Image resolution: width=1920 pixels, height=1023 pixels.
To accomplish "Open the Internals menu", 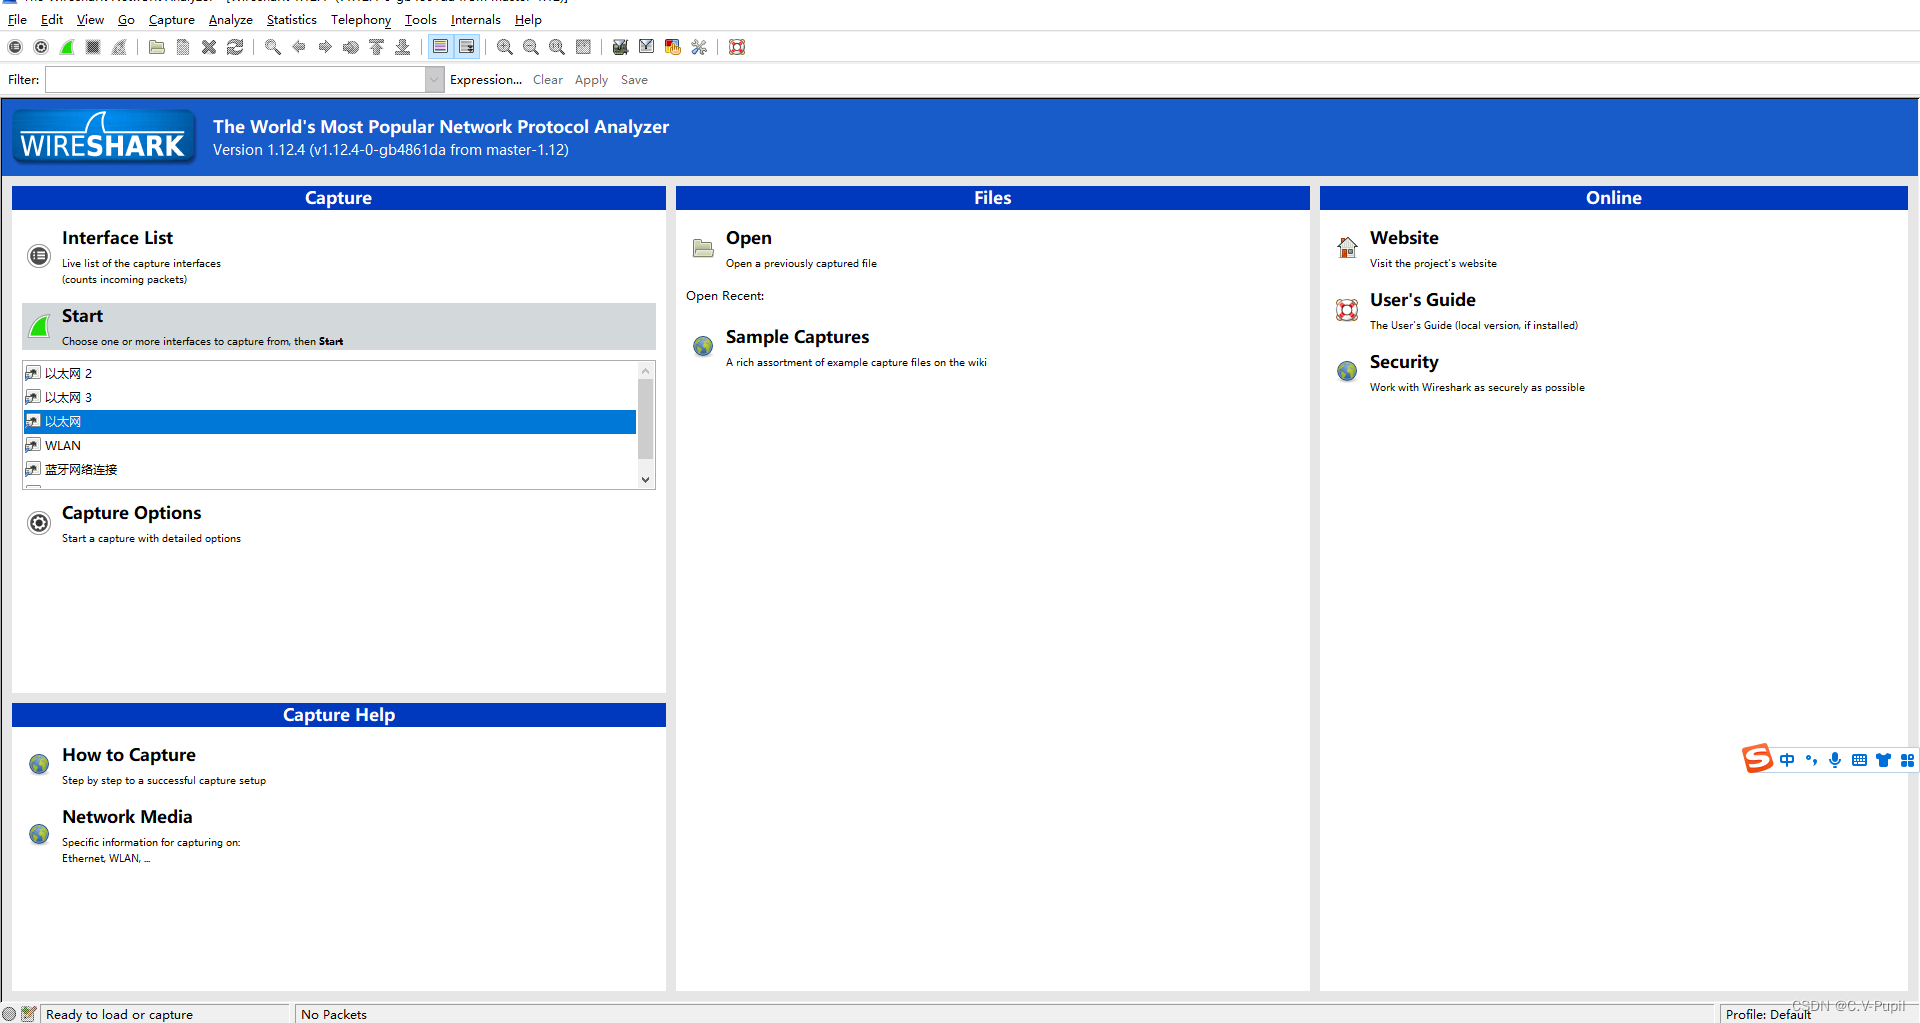I will click(x=476, y=20).
